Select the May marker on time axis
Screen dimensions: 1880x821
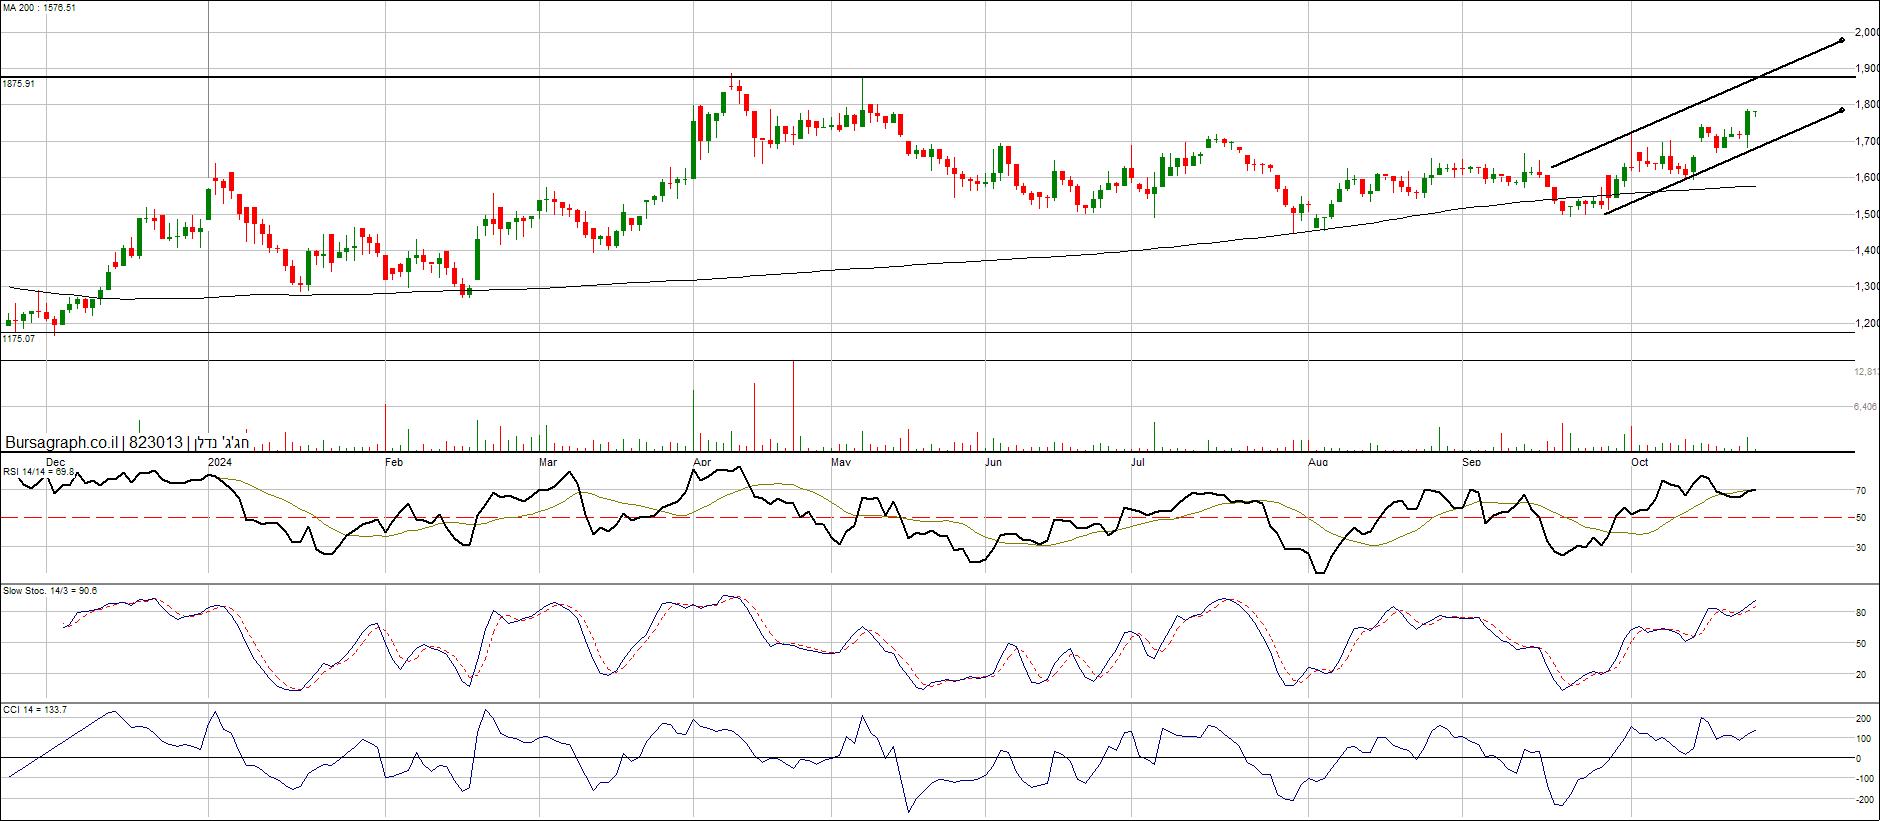[841, 462]
